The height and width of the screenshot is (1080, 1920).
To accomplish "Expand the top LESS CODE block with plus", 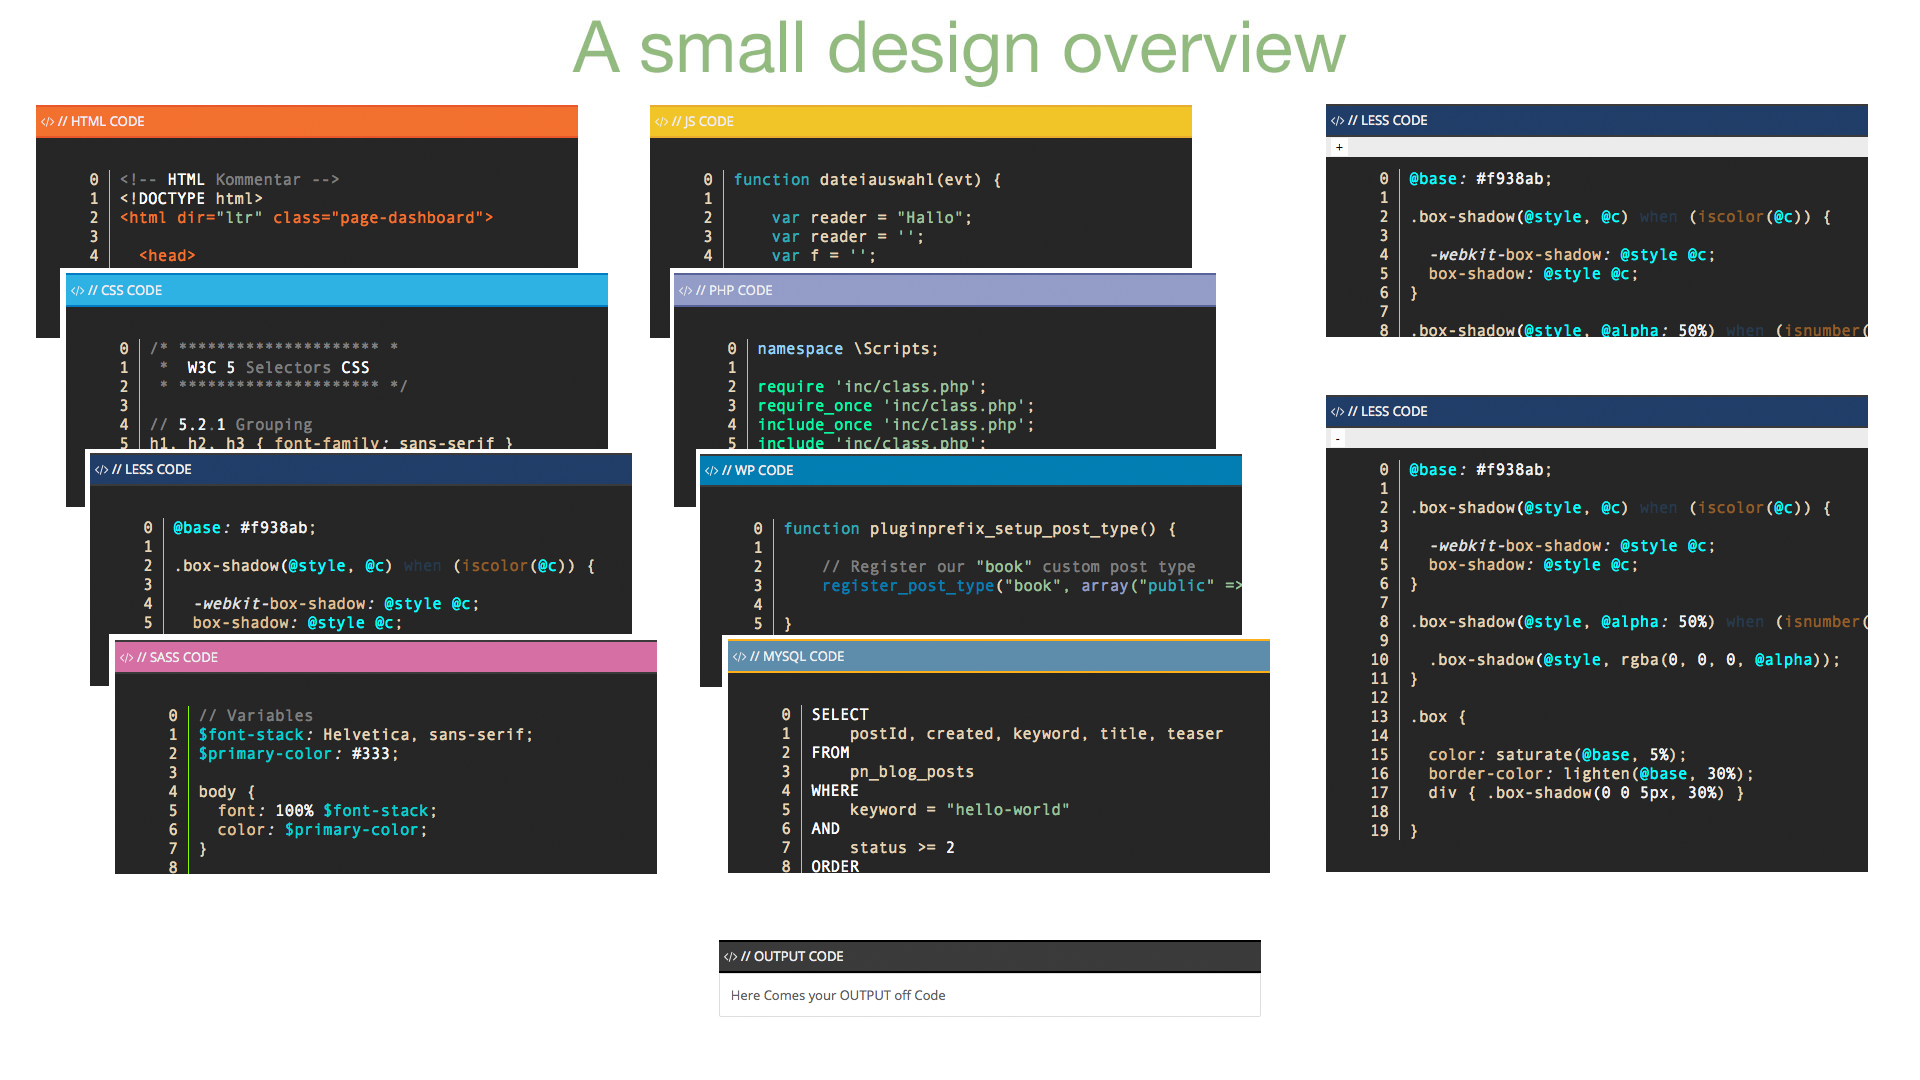I will tap(1339, 147).
